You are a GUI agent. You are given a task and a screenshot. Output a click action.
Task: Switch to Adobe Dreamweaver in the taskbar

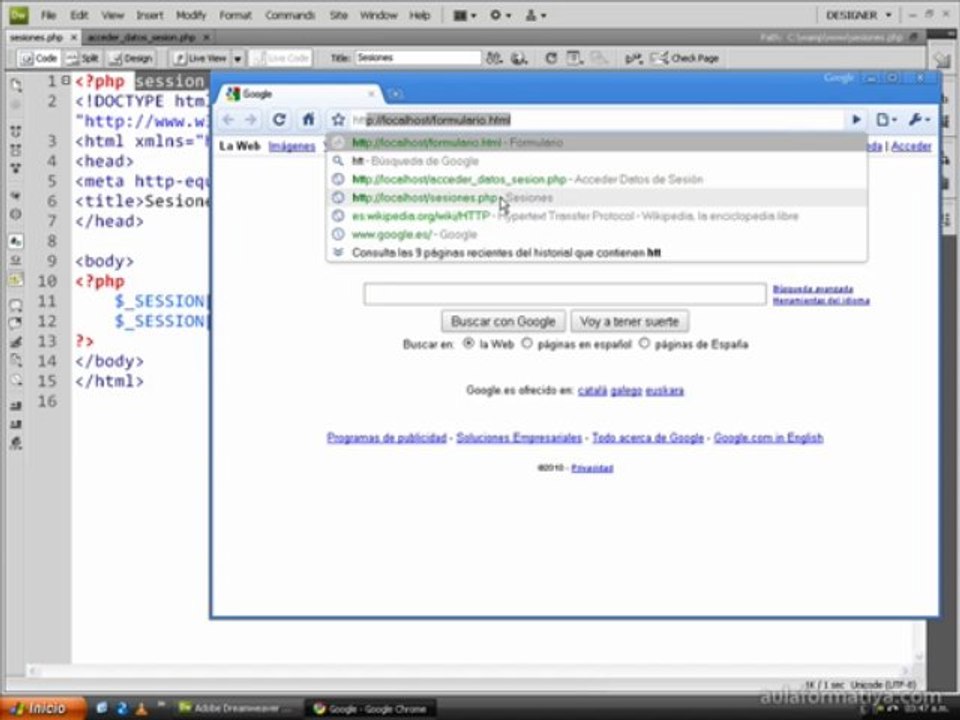pos(235,708)
